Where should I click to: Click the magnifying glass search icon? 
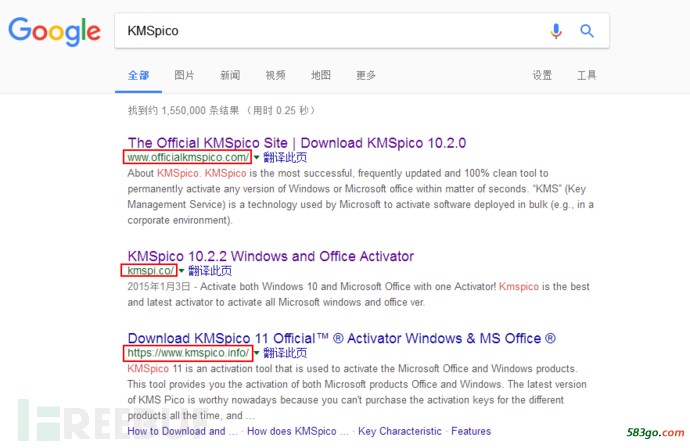pyautogui.click(x=587, y=31)
